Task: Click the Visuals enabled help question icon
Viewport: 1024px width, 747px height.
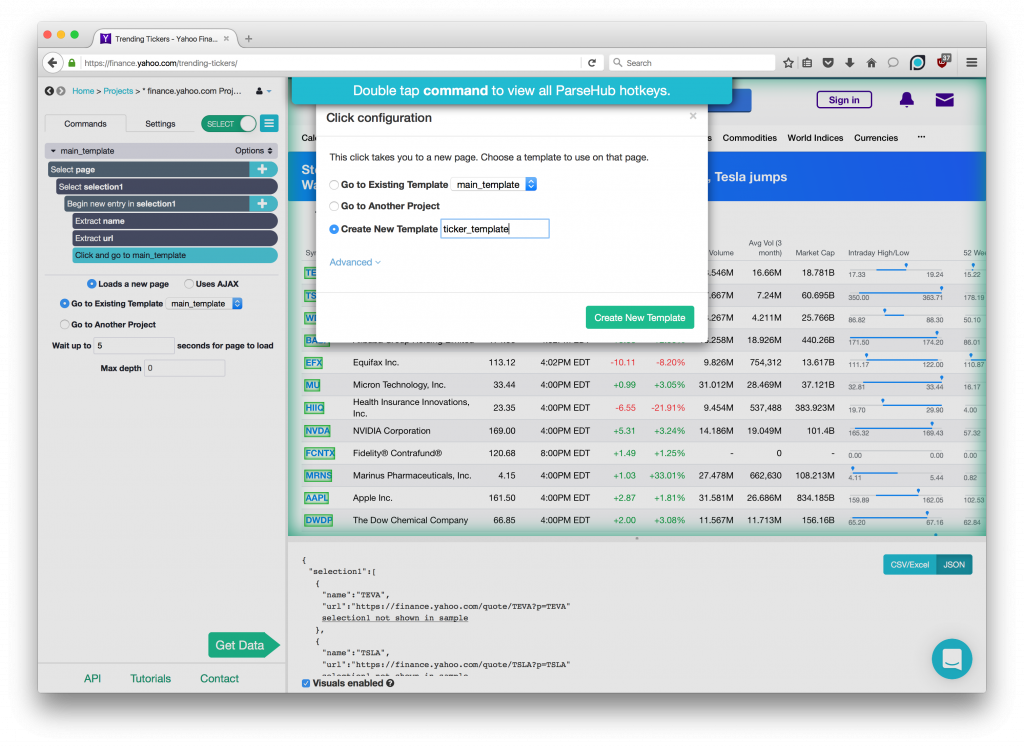Action: click(x=390, y=683)
